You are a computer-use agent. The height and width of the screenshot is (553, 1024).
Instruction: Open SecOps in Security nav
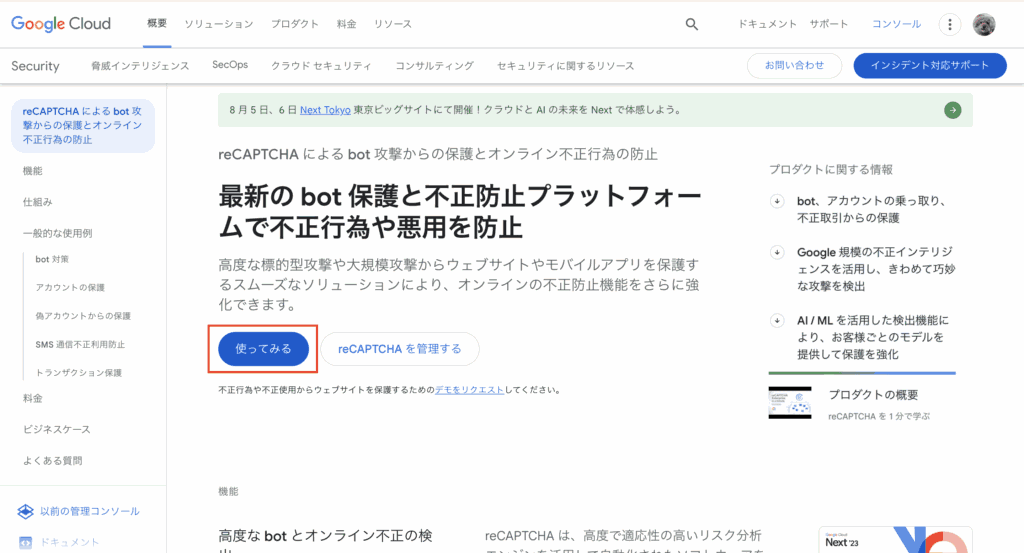click(x=230, y=65)
